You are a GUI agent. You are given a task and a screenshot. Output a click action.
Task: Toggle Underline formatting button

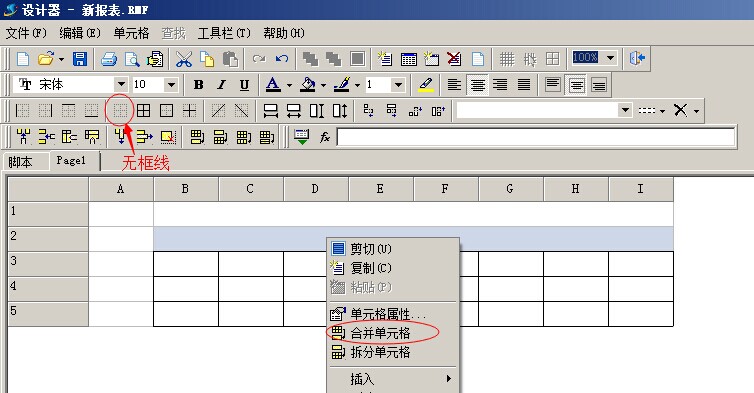click(244, 85)
